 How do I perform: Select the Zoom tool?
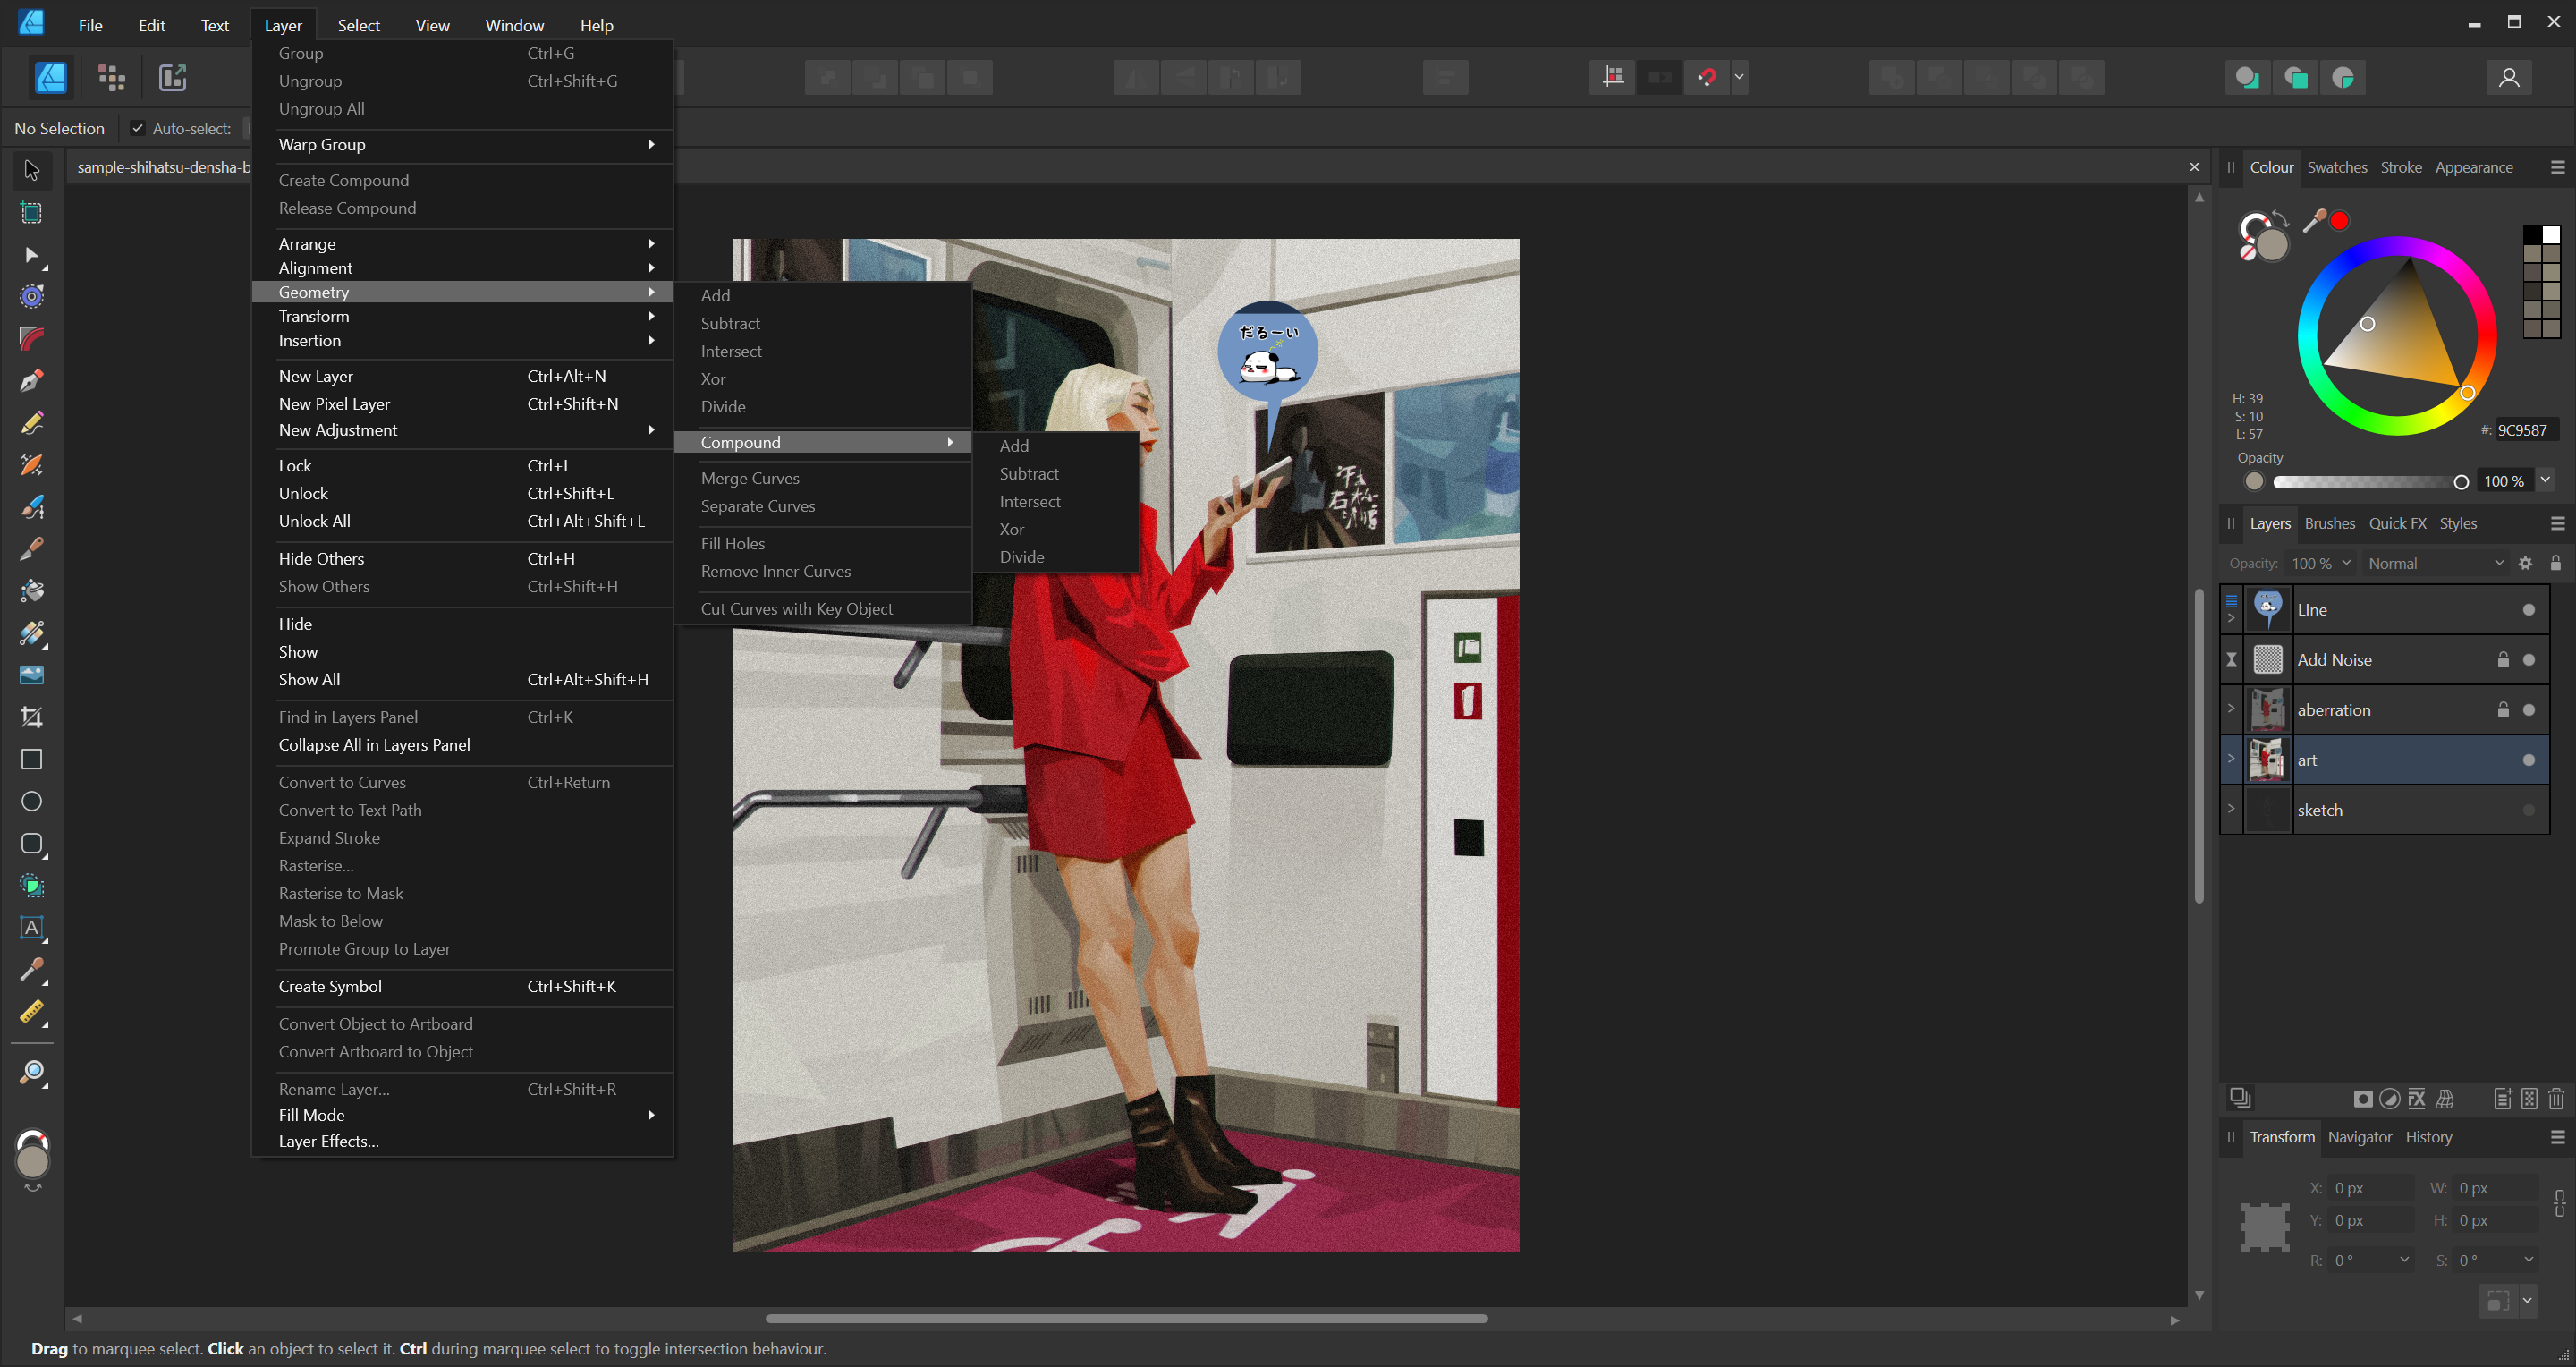(31, 1072)
